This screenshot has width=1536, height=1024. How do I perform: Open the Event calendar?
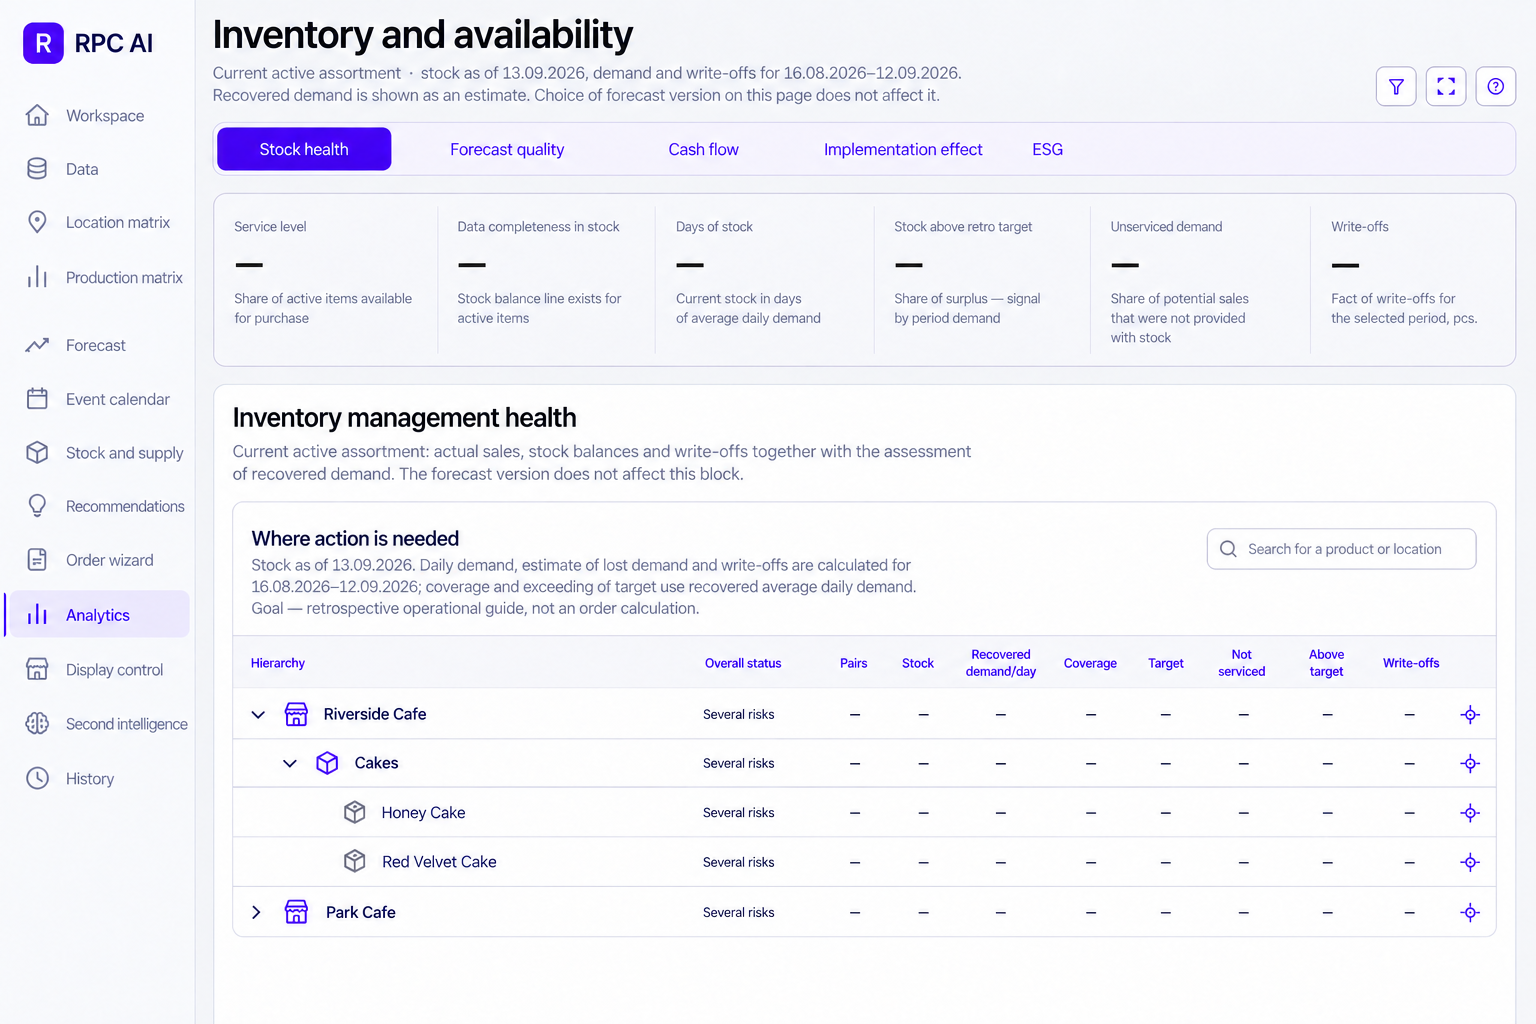point(96,399)
